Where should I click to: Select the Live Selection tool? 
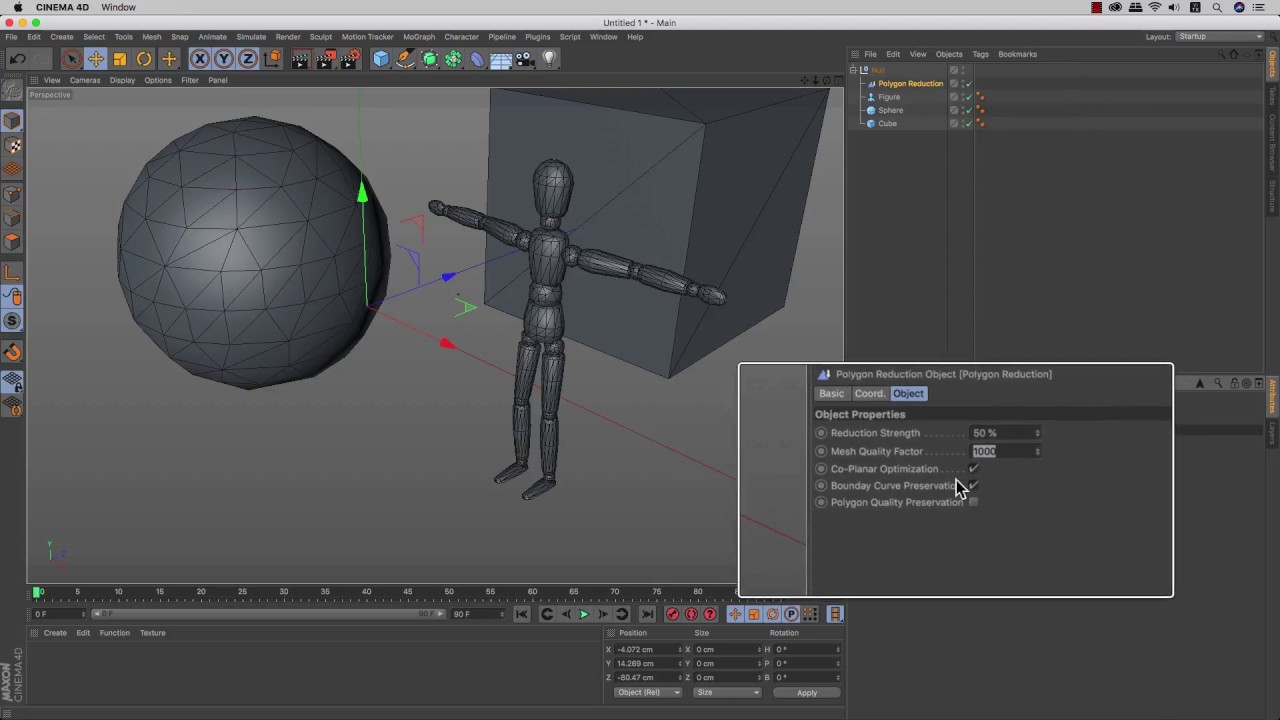coord(71,59)
